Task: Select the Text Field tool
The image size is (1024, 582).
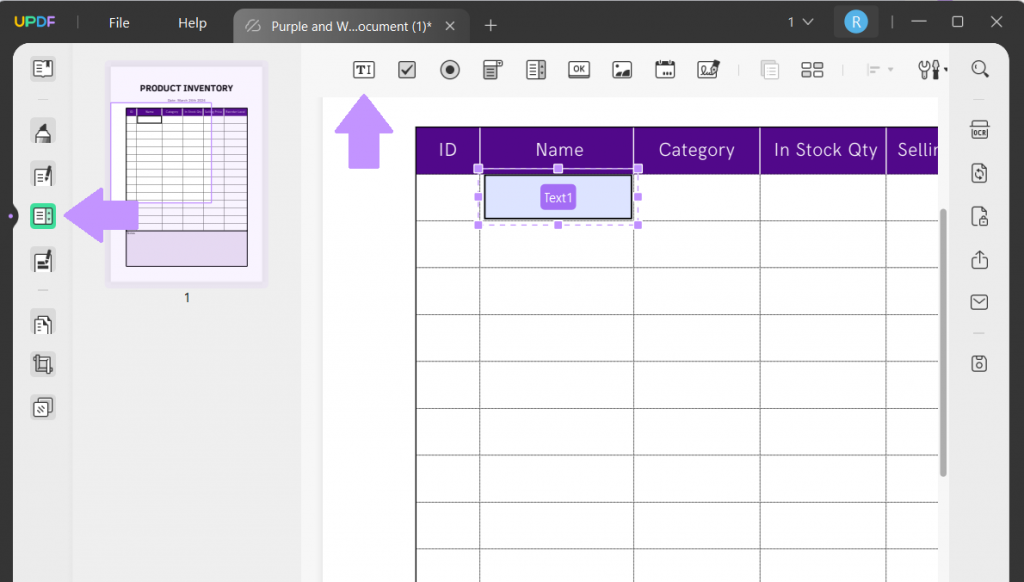Action: [363, 69]
